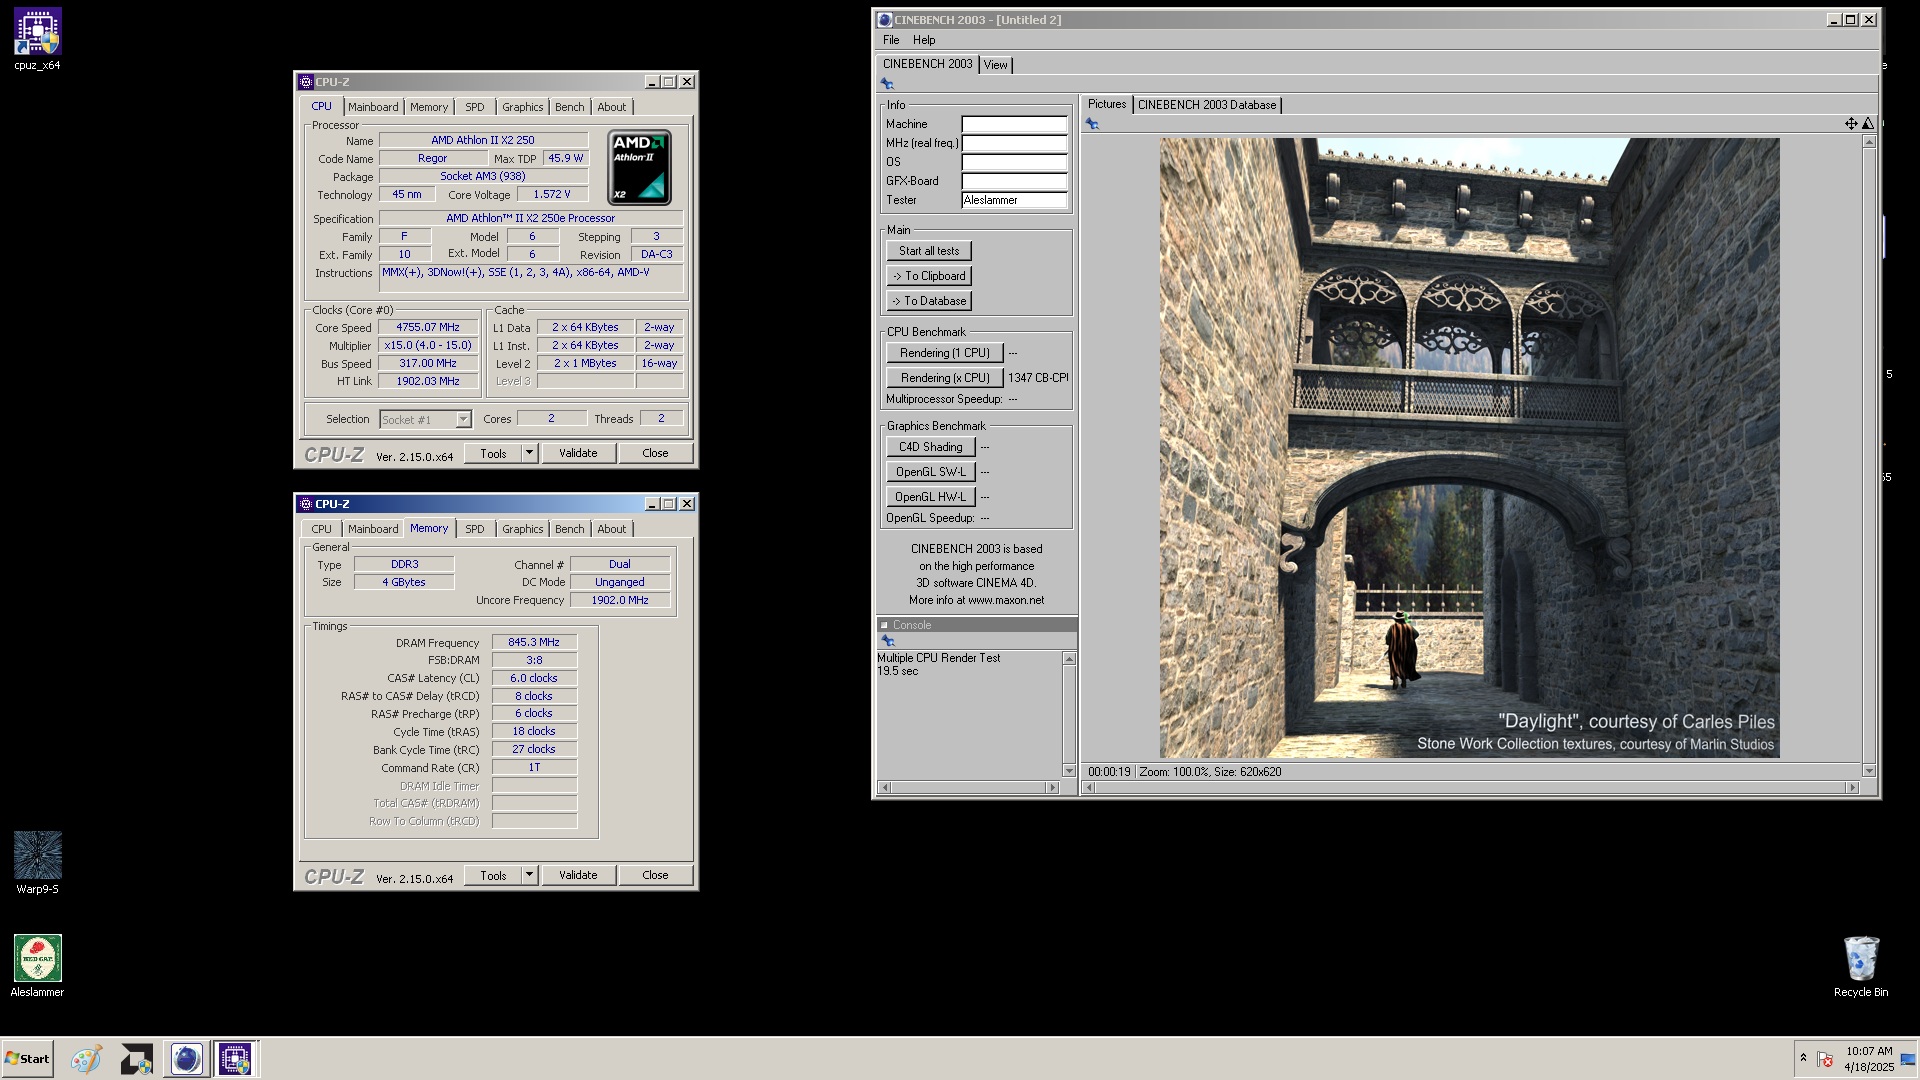The height and width of the screenshot is (1080, 1920).
Task: Open About tab in bottom CPU-Z window
Action: pyautogui.click(x=612, y=529)
